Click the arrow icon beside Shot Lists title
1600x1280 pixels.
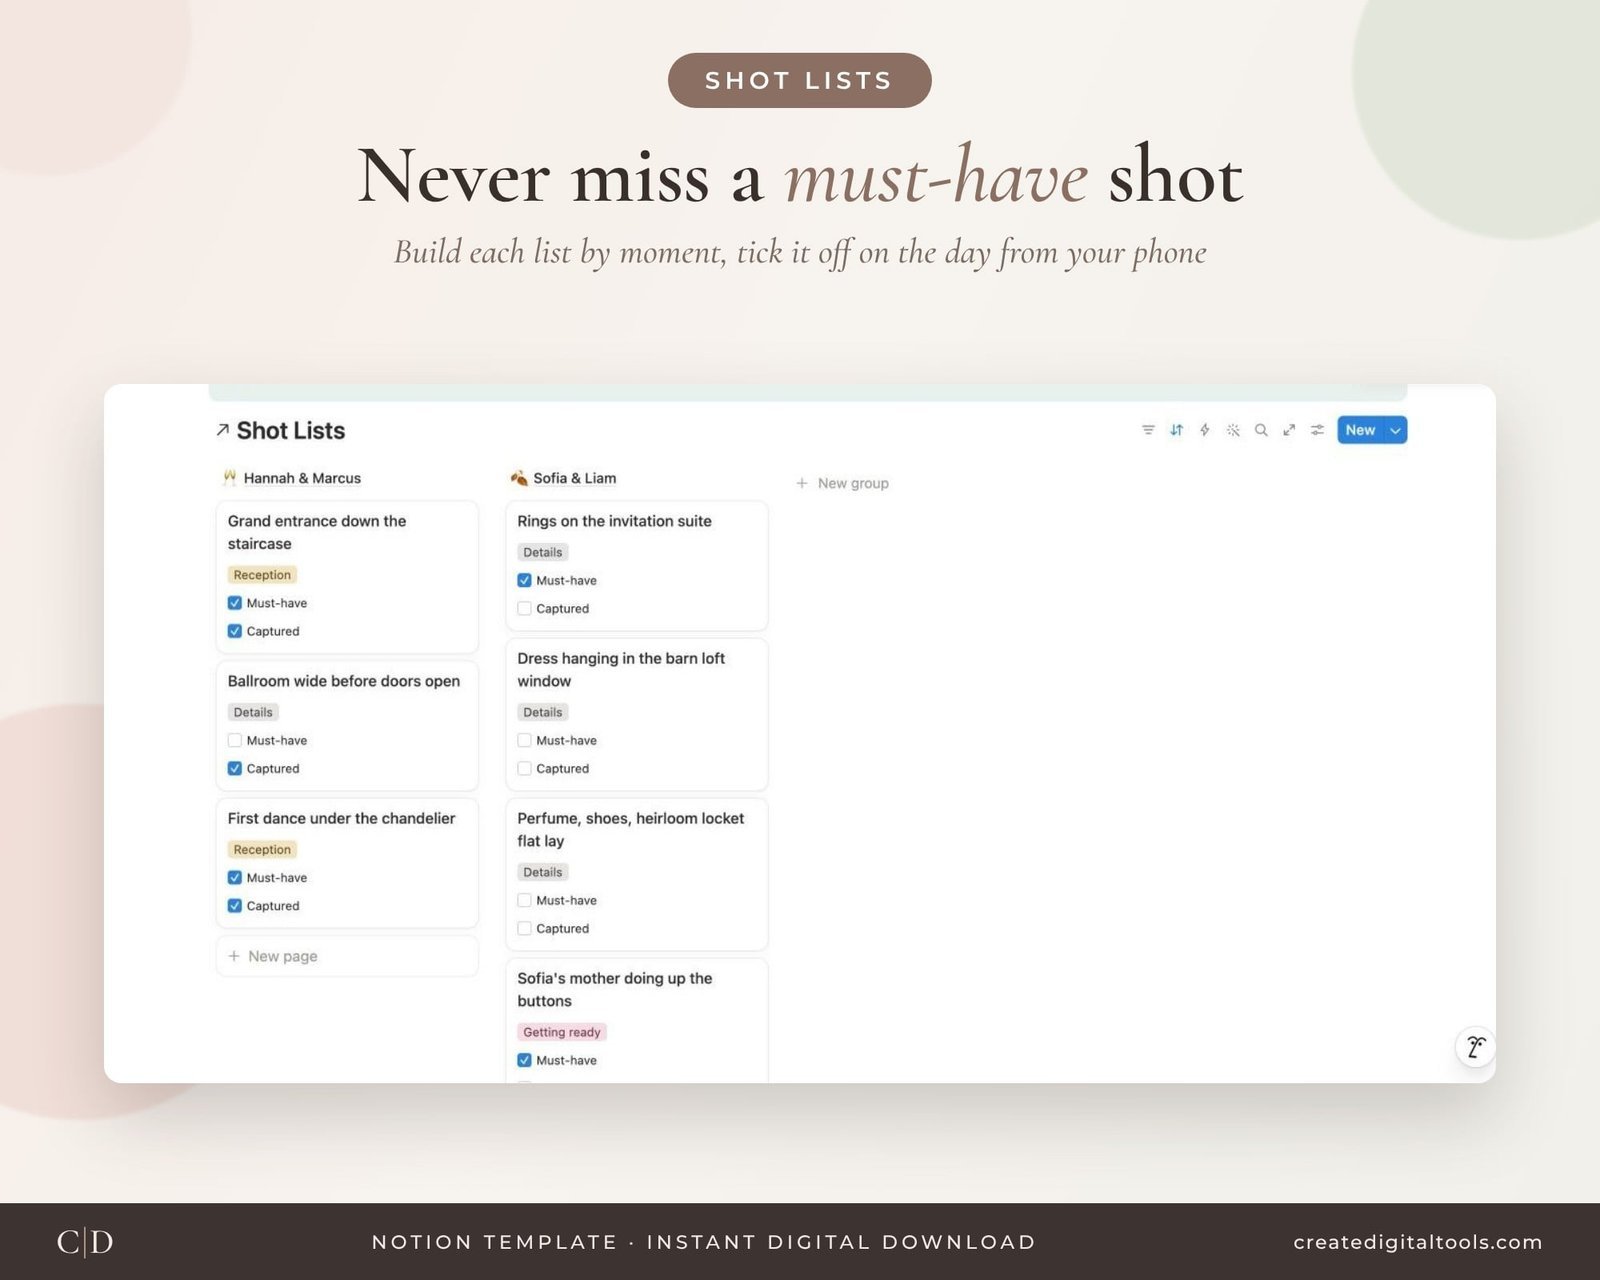point(222,430)
